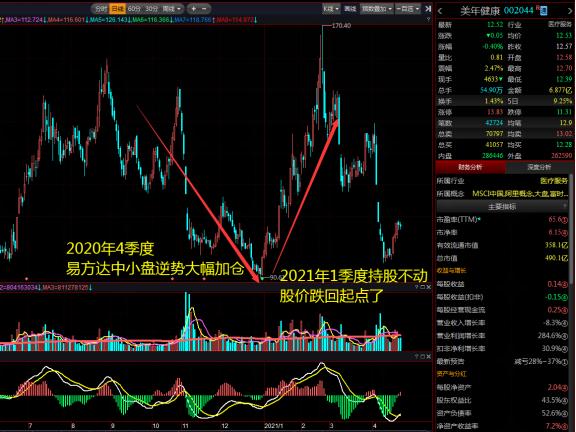Click info circle next to 市净率 value
Image resolution: width=576 pixels, height=432 pixels.
pos(565,233)
